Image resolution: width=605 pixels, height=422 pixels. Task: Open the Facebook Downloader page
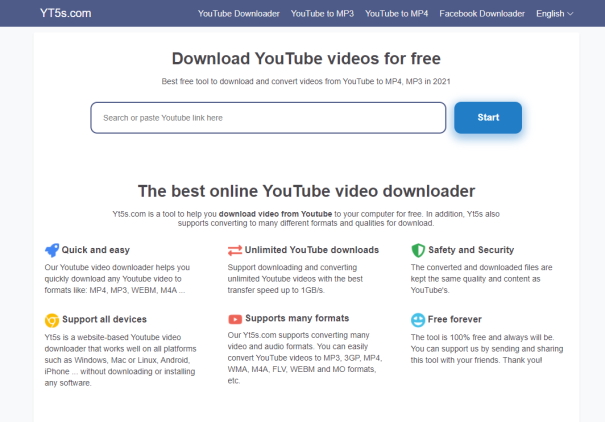[x=482, y=14]
